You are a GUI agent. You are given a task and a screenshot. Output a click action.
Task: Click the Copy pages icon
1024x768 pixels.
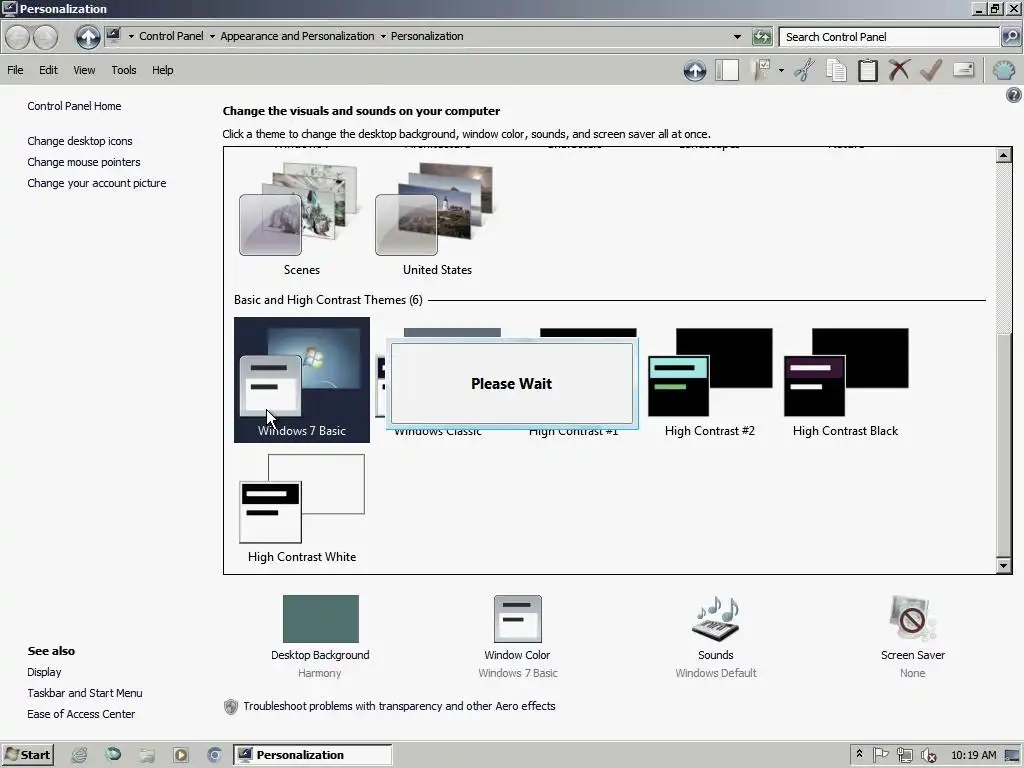coord(837,70)
